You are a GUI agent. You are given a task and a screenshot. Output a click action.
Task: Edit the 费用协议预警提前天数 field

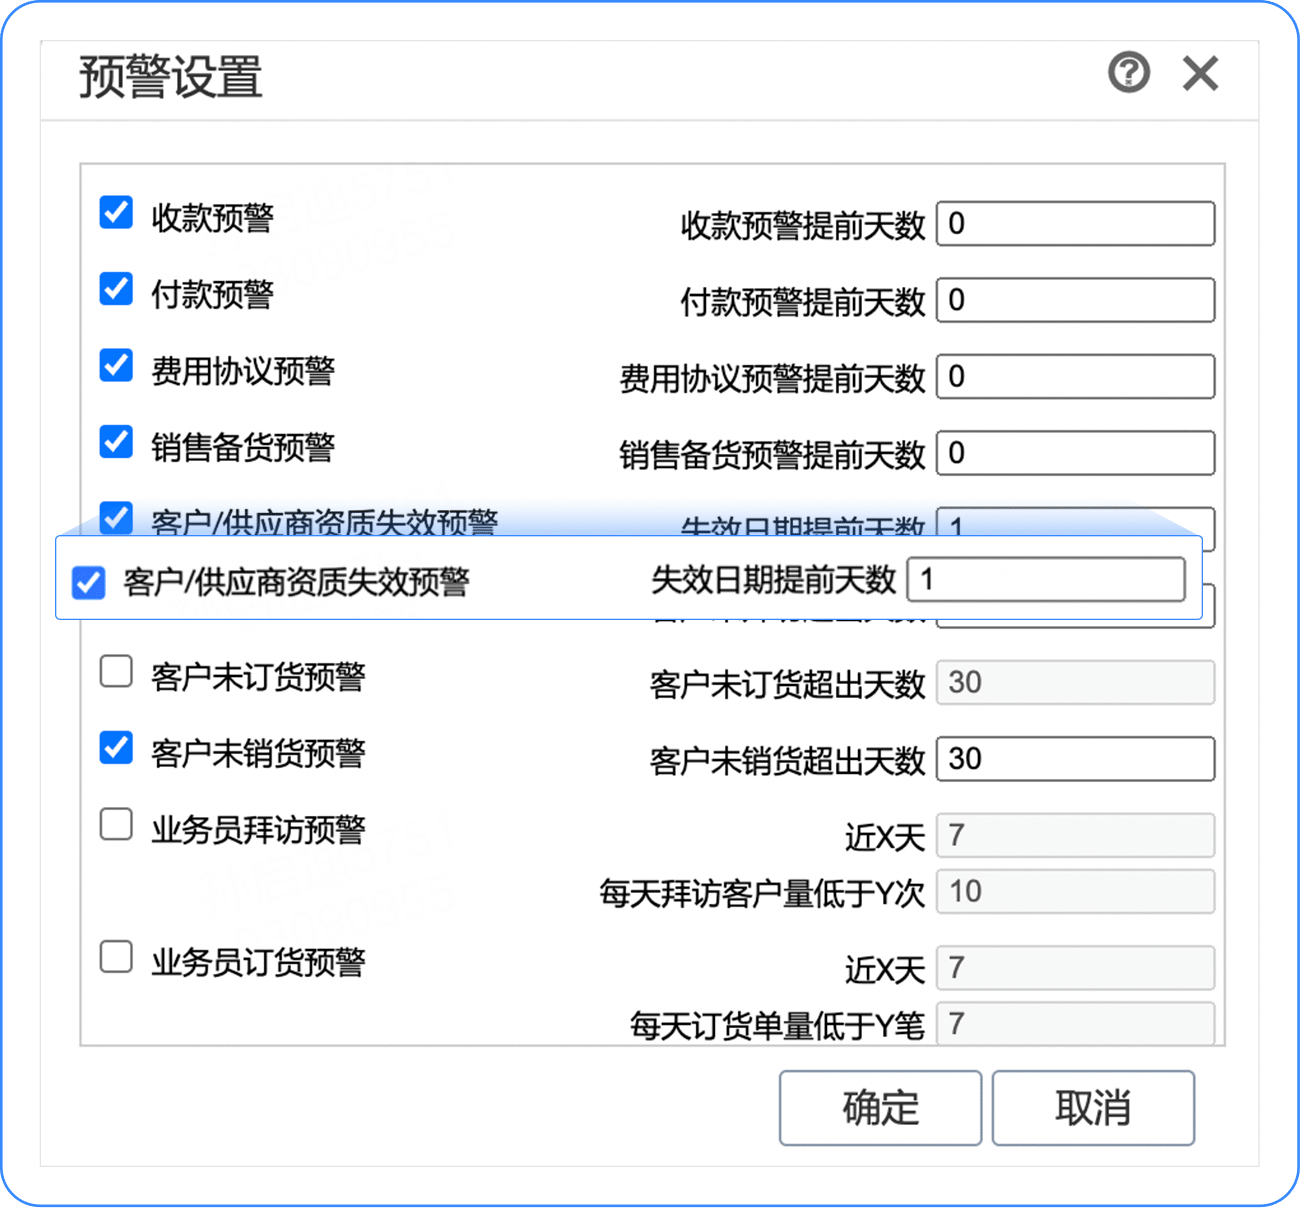(1075, 377)
